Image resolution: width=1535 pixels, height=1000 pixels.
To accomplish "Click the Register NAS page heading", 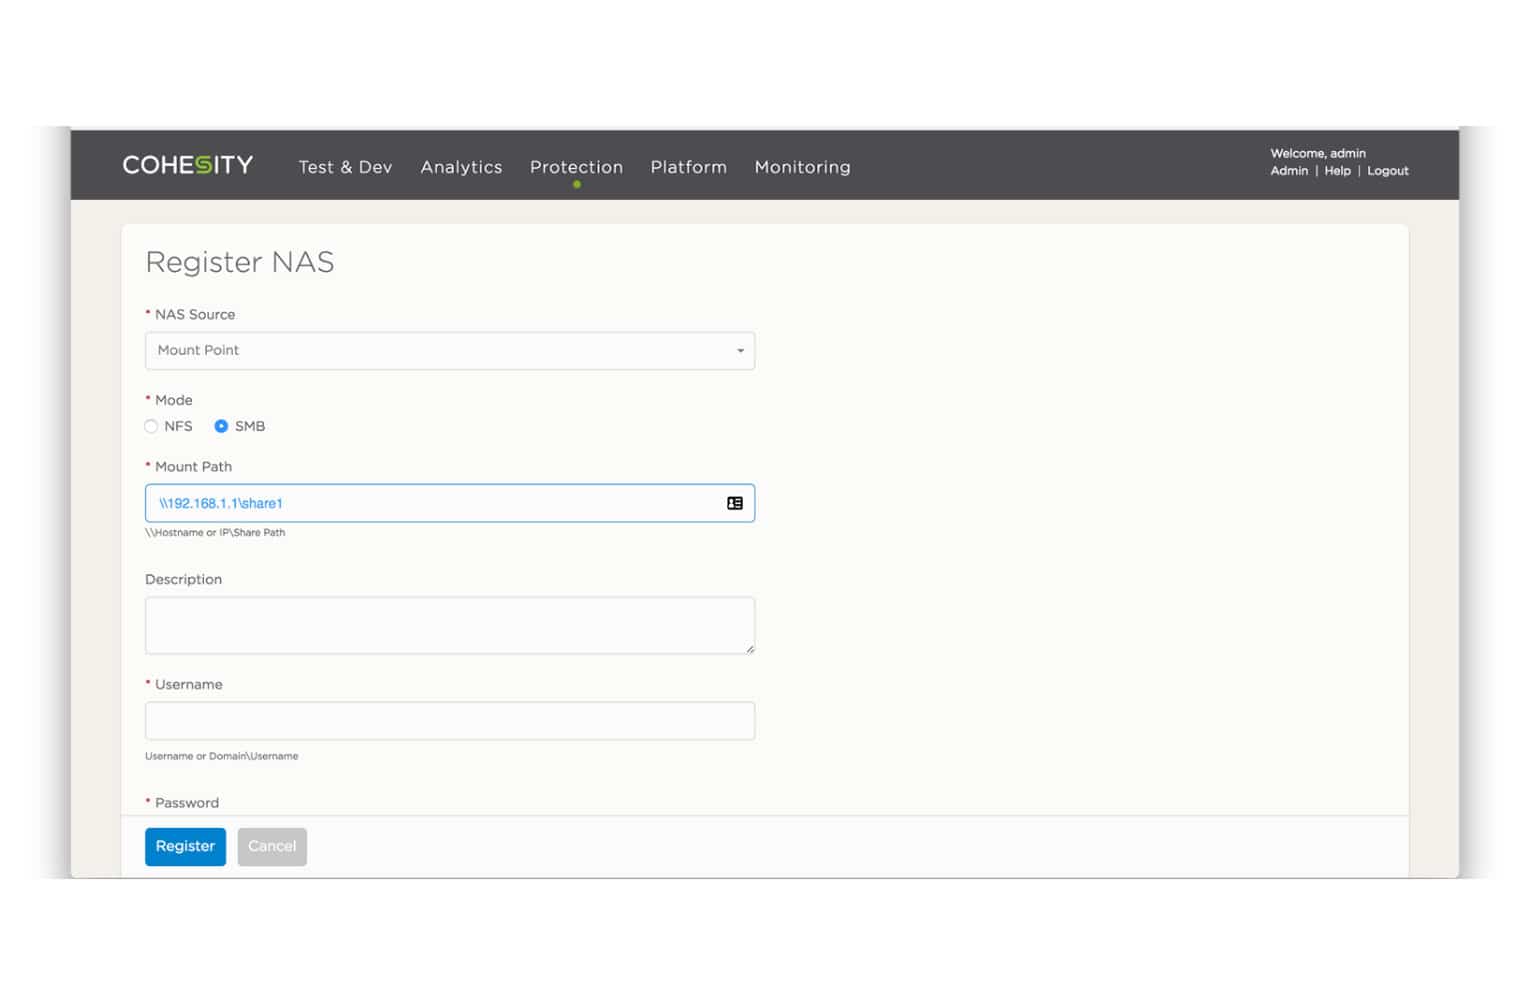I will tap(240, 262).
